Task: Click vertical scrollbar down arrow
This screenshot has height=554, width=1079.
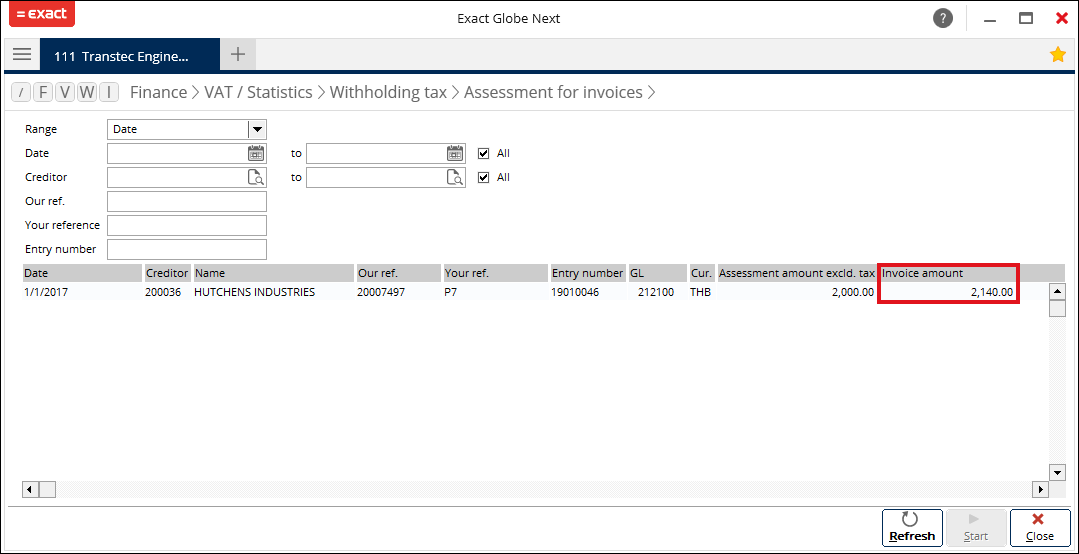Action: point(1057,472)
